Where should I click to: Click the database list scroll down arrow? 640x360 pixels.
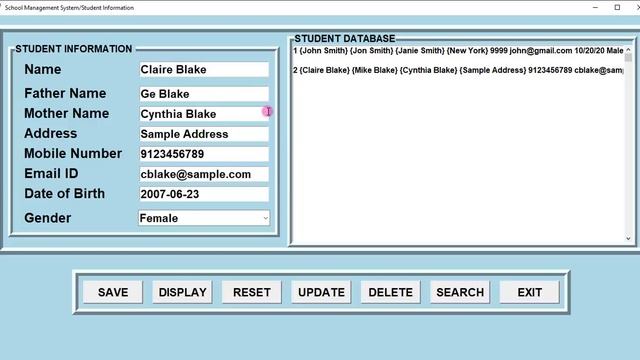[x=628, y=238]
